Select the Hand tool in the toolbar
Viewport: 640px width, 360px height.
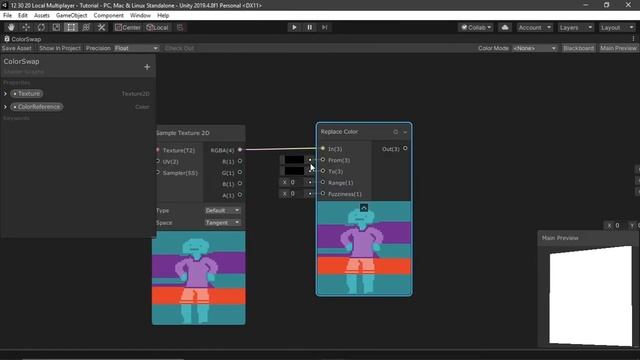(x=11, y=27)
